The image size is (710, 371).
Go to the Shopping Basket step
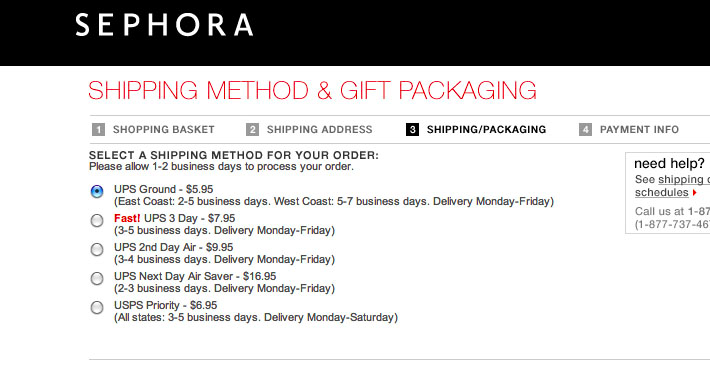(x=163, y=130)
